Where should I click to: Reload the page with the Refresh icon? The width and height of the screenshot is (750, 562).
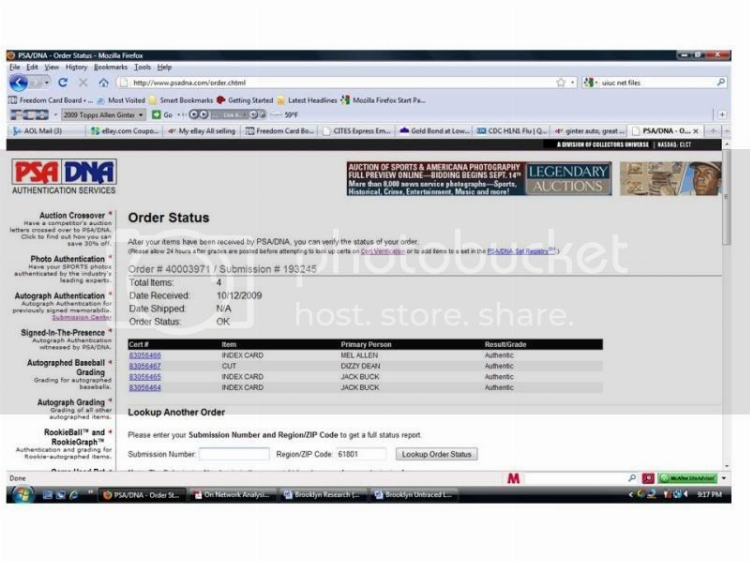(x=63, y=83)
